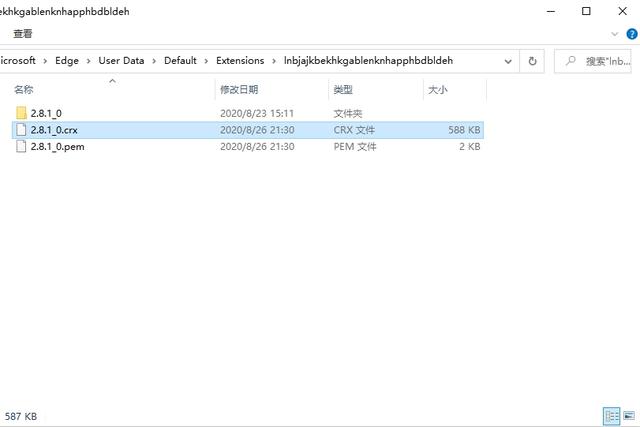
Task: Click the CRX 文件 type cell
Action: tap(354, 130)
